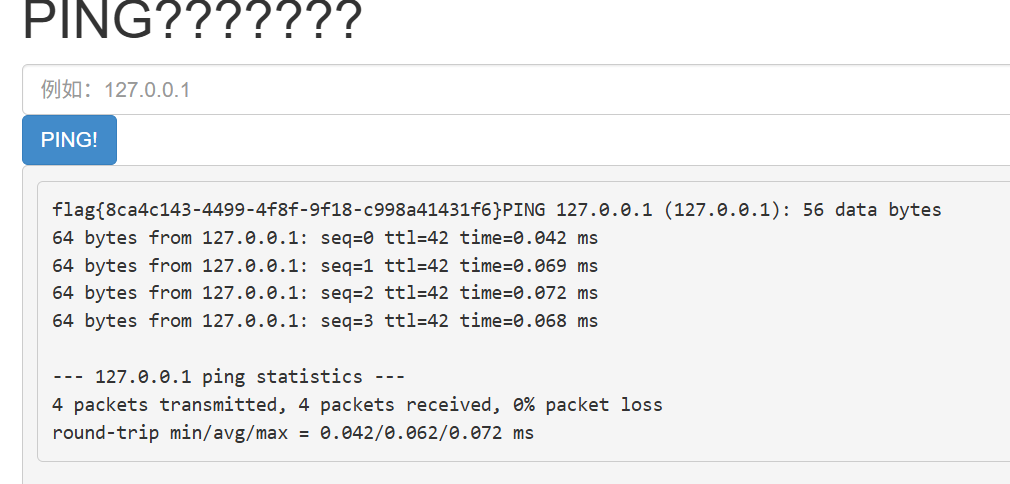Click the seq=2 ping response line

[x=325, y=293]
